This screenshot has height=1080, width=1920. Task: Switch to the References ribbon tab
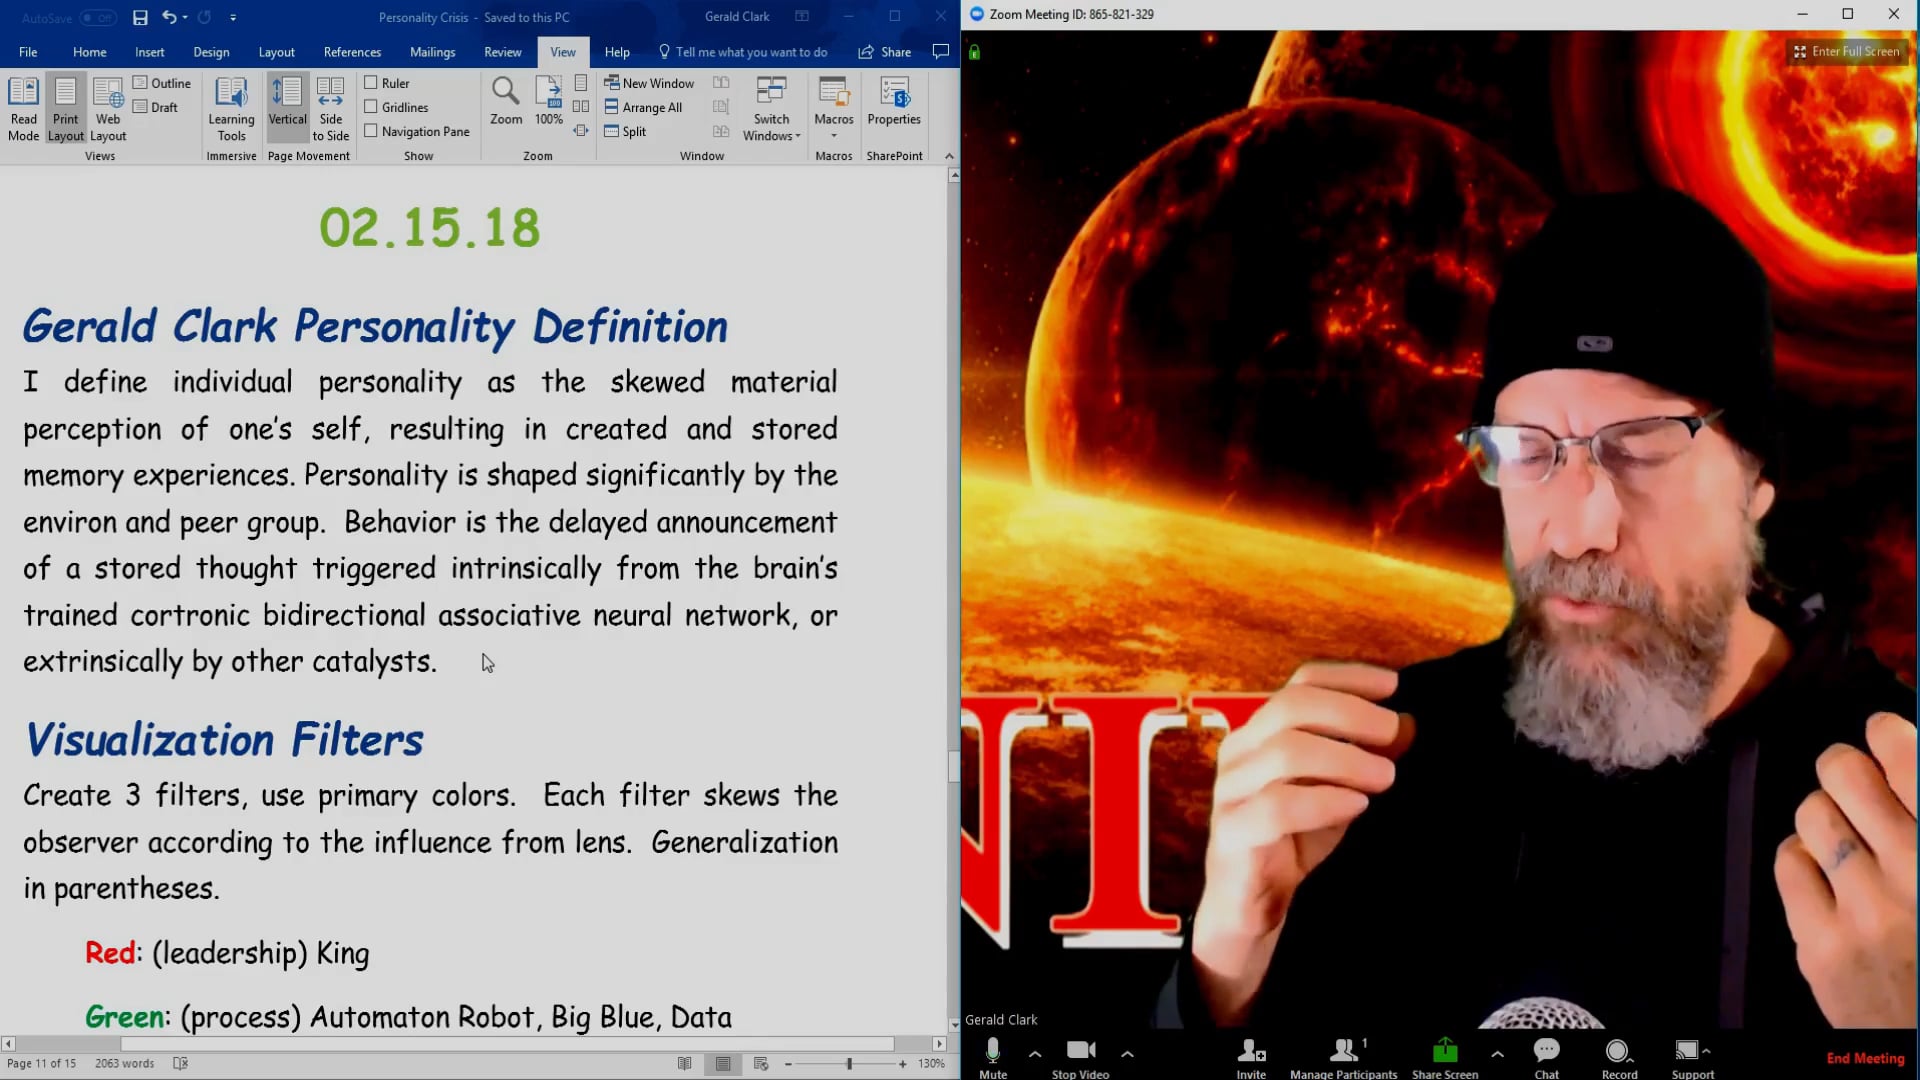[x=352, y=52]
